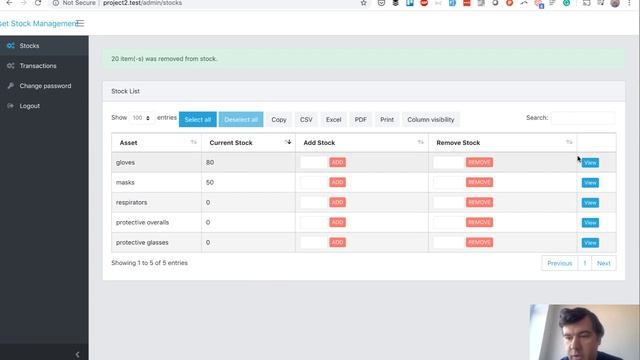
Task: View the protective glasses stock details
Action: click(590, 242)
